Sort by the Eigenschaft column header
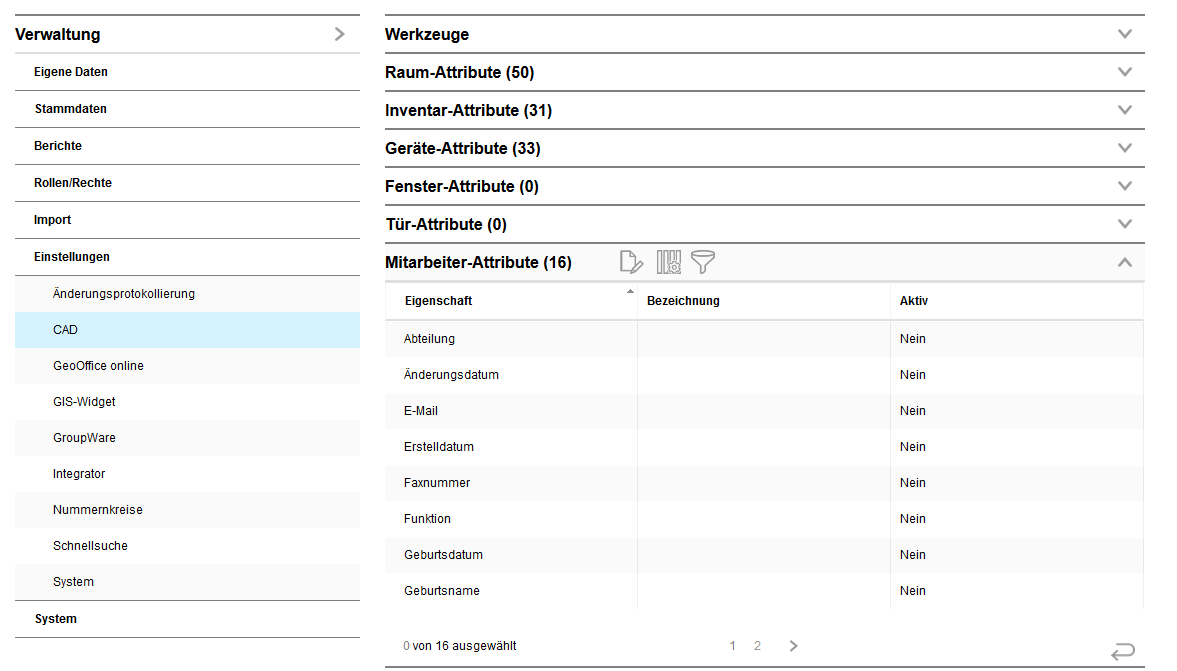The image size is (1177, 671). point(439,301)
